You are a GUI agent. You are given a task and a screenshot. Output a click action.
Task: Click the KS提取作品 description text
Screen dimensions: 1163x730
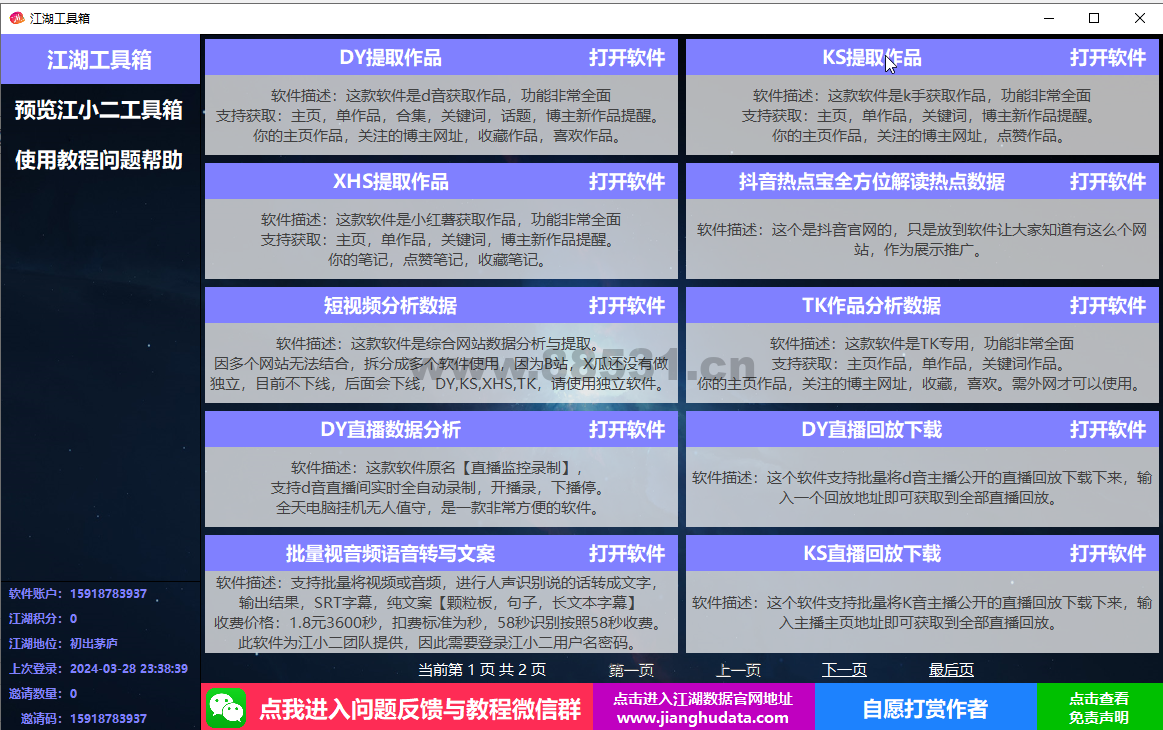click(922, 116)
